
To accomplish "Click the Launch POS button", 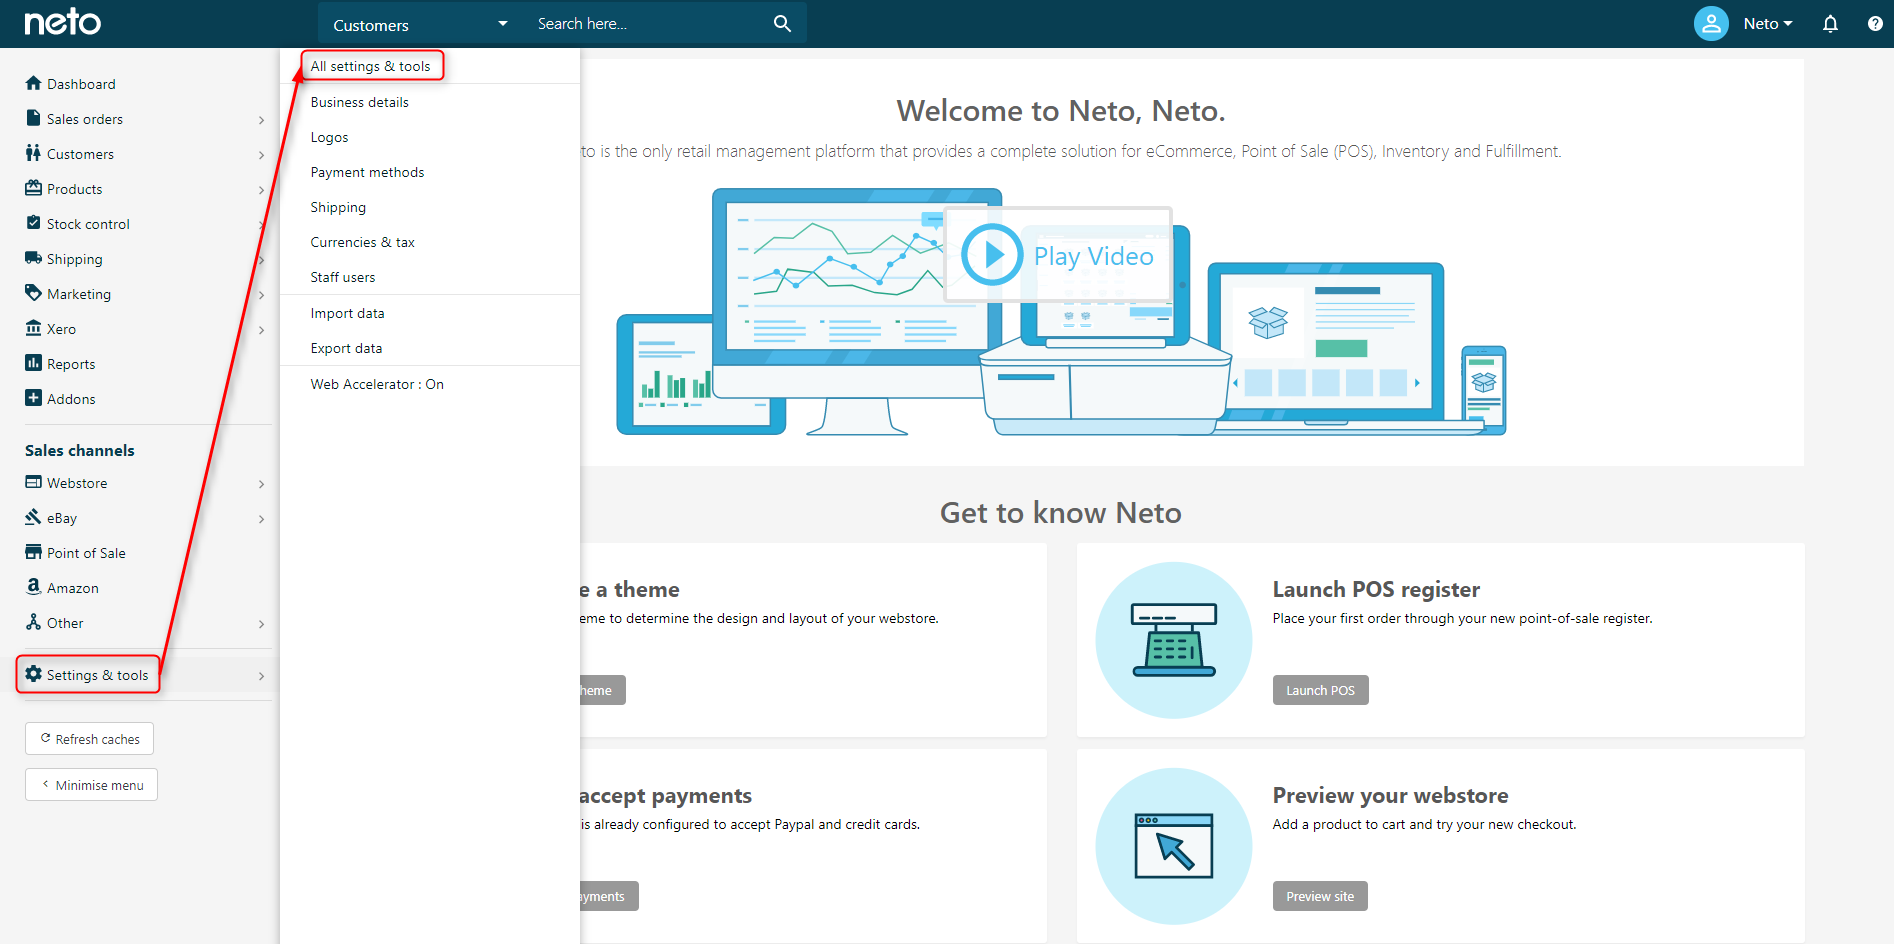I will click(1320, 690).
